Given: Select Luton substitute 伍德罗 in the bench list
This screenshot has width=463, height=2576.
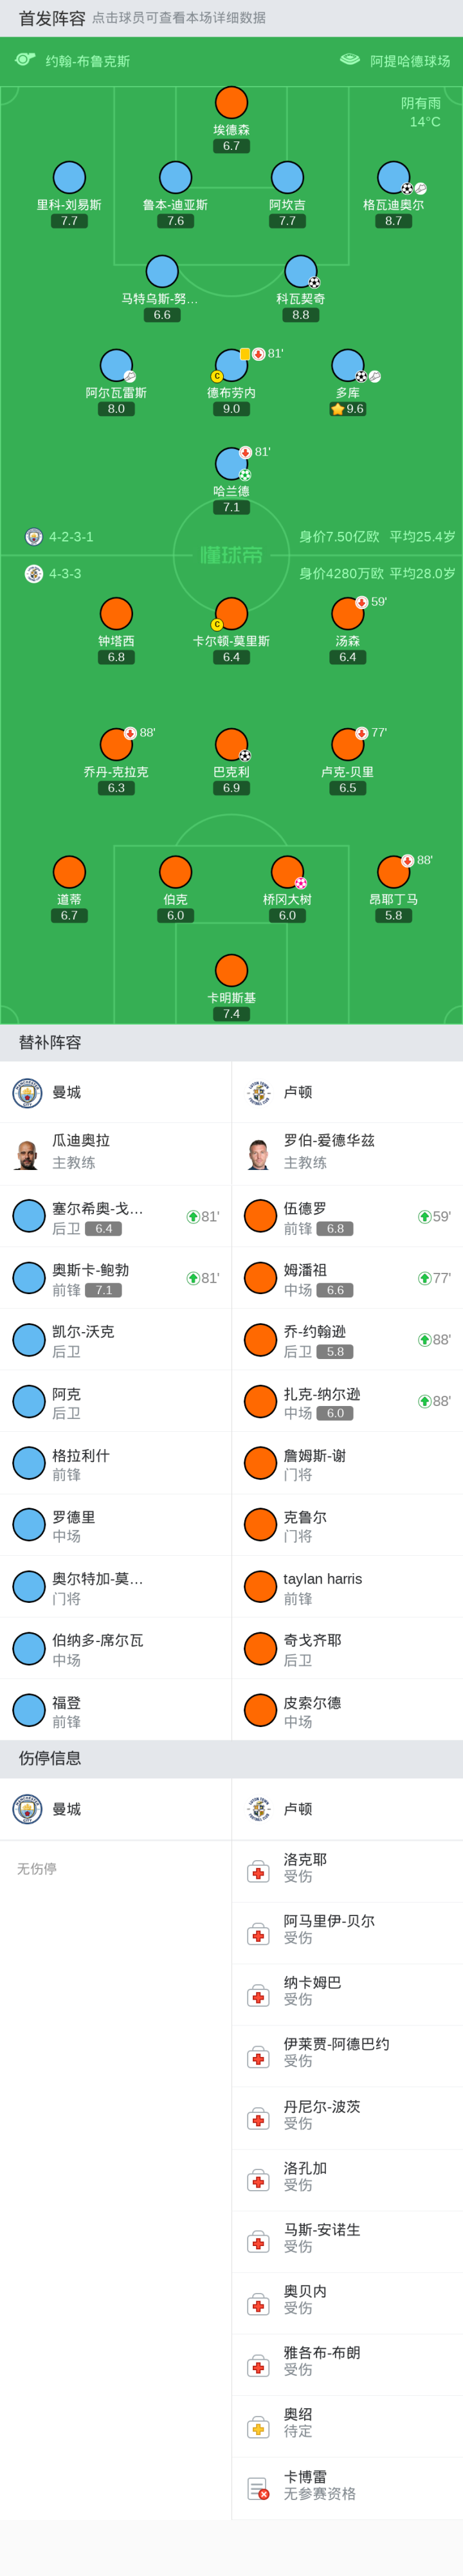Looking at the screenshot, I should (305, 1216).
